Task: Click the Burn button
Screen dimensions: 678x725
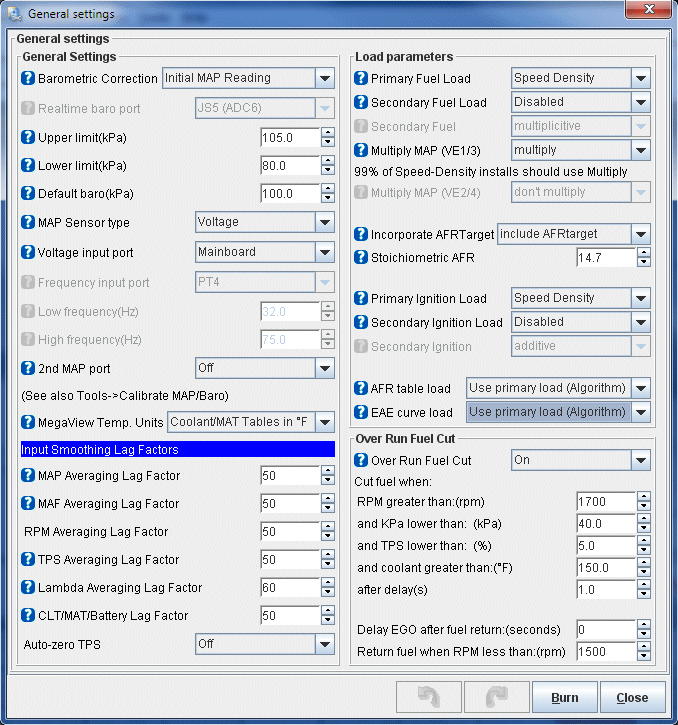Action: (x=565, y=697)
